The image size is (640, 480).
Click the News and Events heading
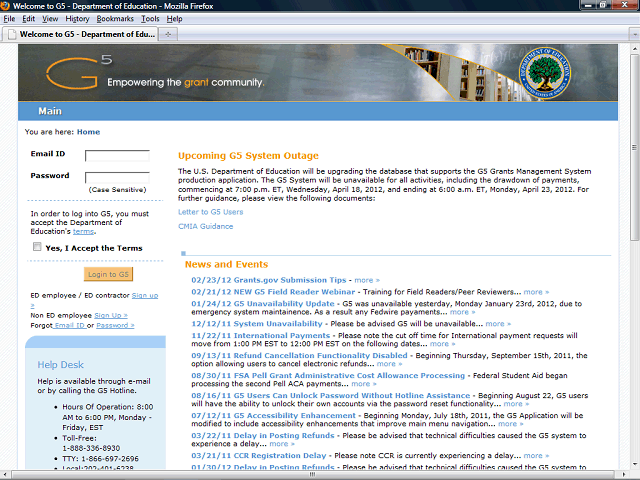[227, 264]
